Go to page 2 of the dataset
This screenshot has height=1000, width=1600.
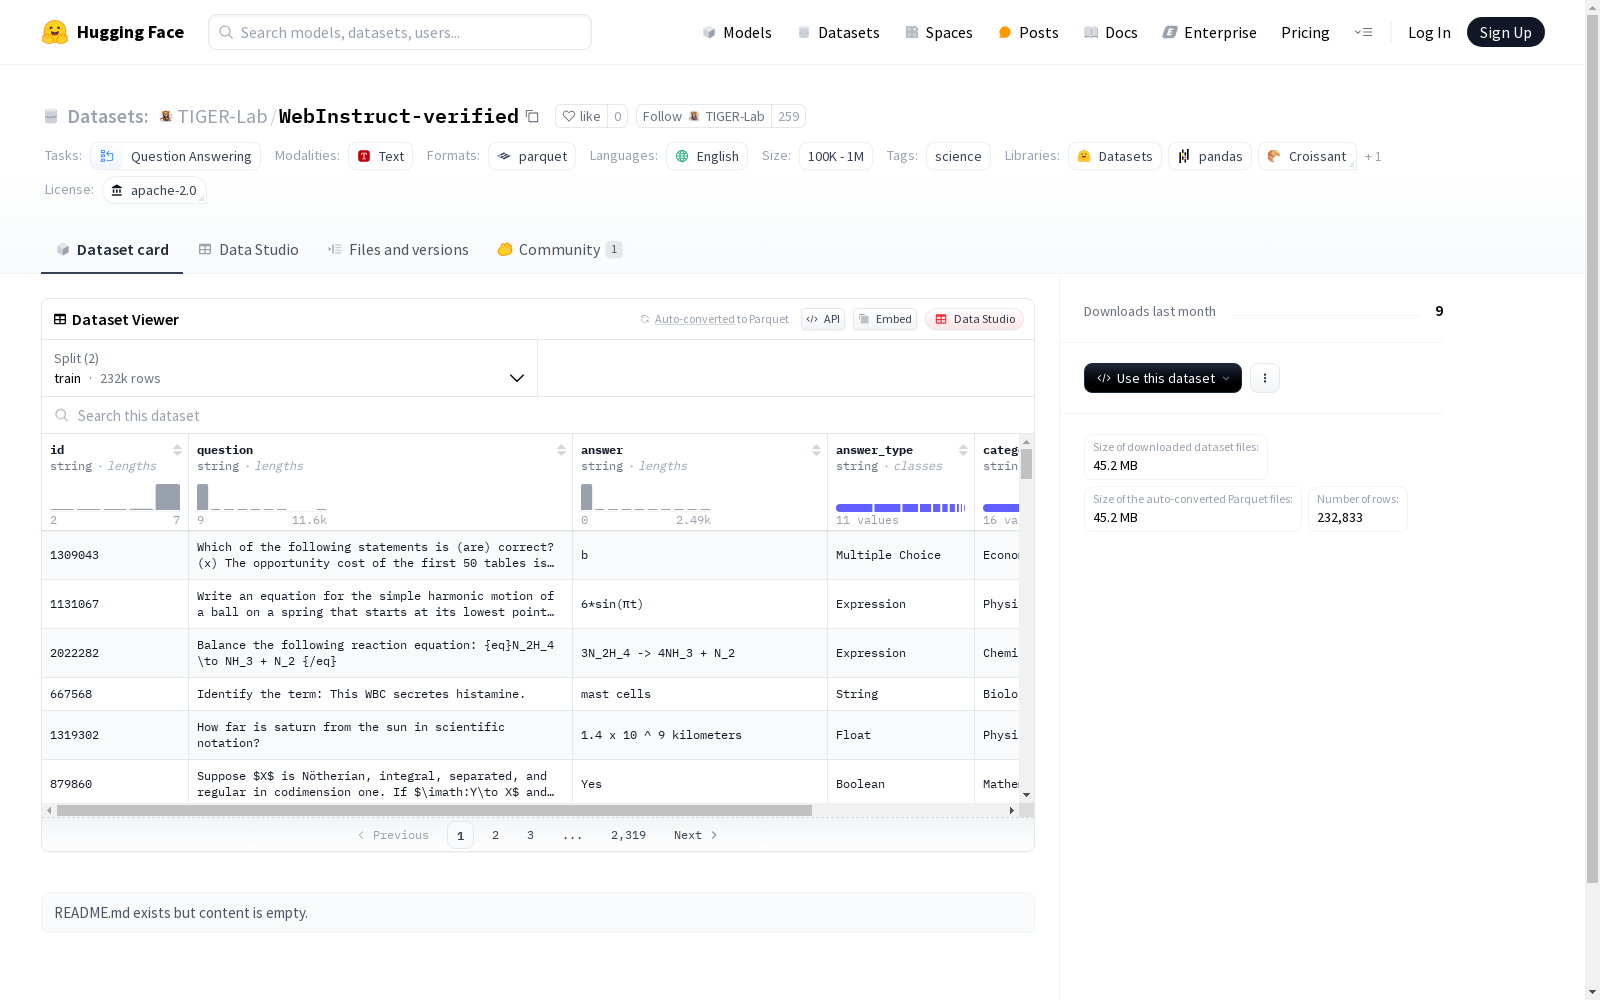click(x=495, y=835)
